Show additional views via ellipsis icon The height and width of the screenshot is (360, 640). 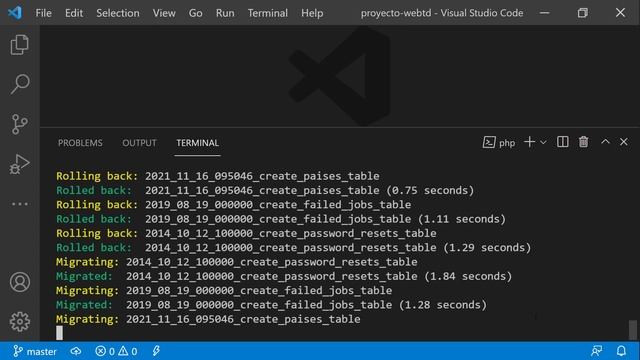coord(19,204)
